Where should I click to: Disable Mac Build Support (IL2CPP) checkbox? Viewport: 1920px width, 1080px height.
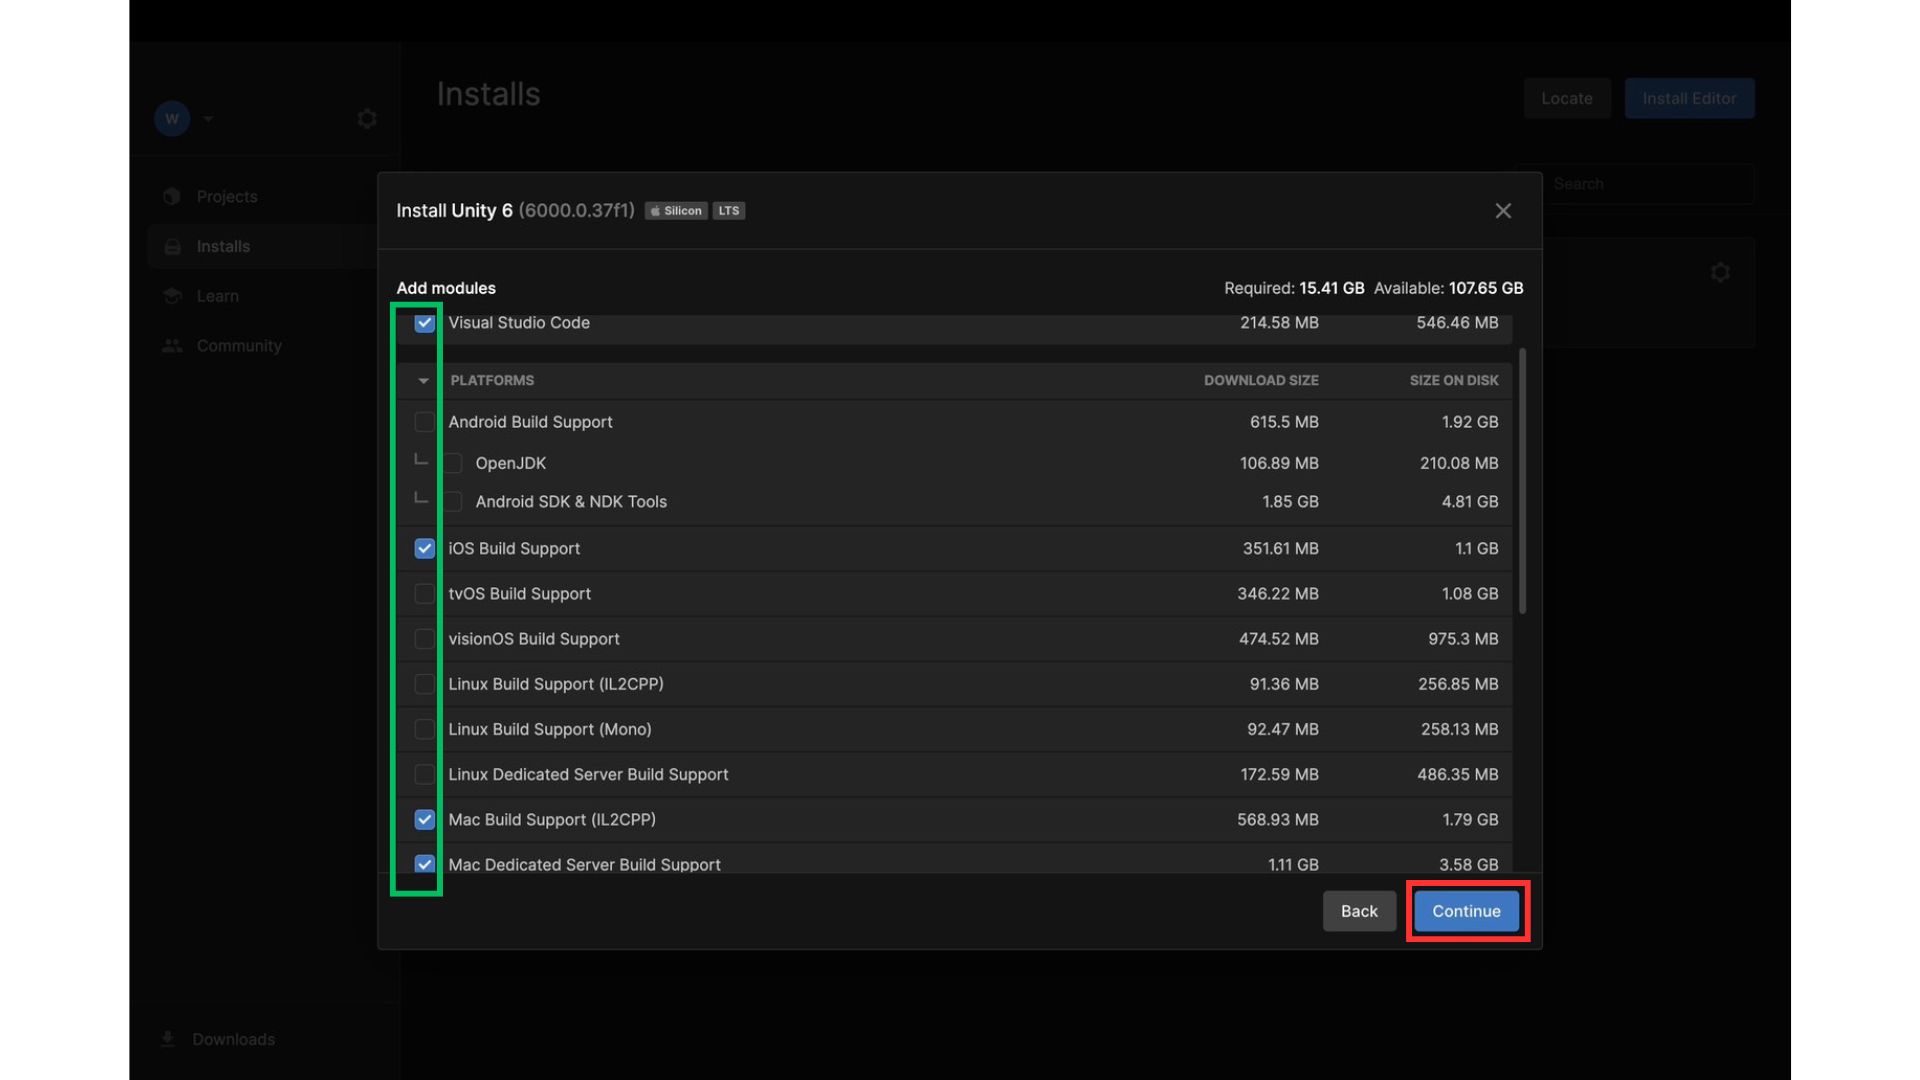pos(425,820)
